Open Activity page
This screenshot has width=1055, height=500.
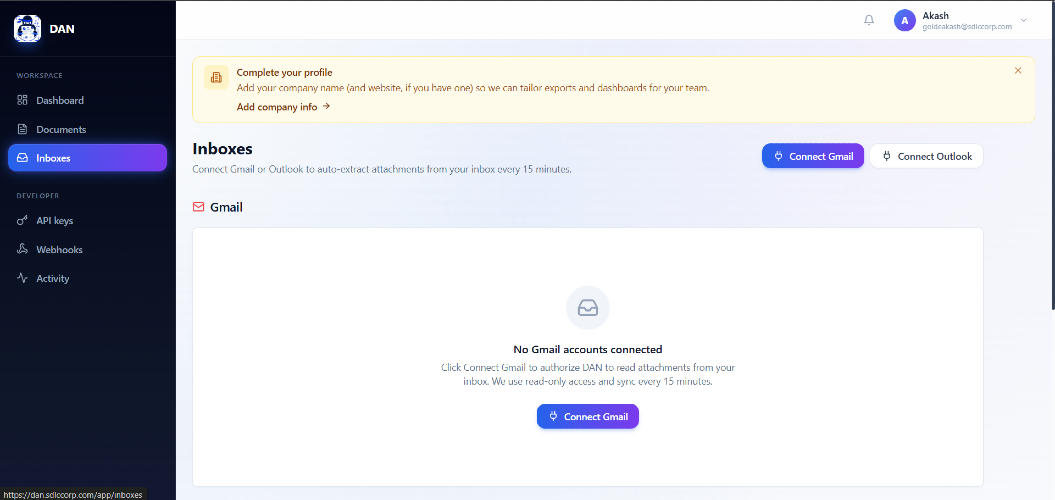(87, 278)
